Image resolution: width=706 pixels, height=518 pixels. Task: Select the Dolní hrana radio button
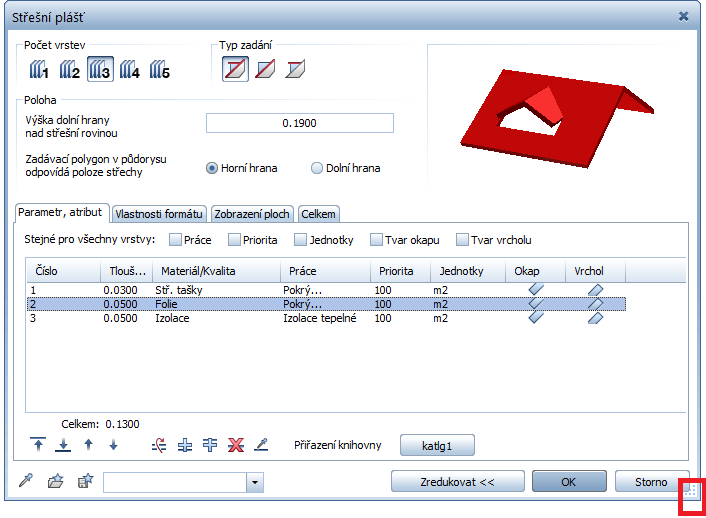317,168
